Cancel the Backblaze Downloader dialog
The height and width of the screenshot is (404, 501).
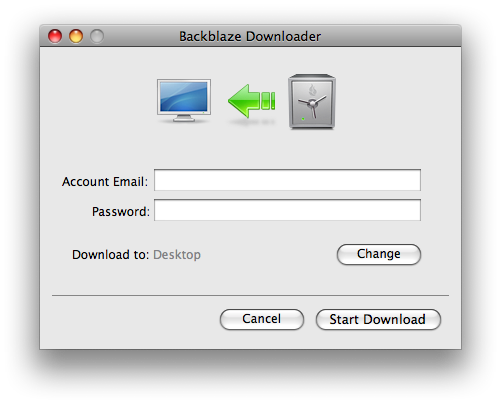point(262,319)
